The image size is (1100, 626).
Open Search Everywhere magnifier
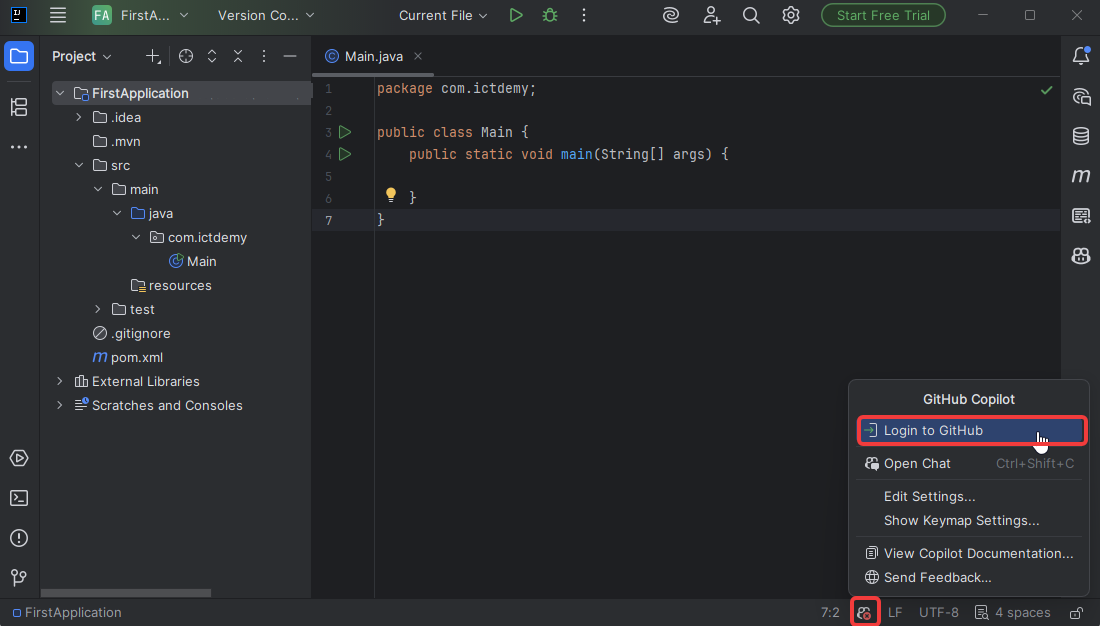[x=751, y=15]
